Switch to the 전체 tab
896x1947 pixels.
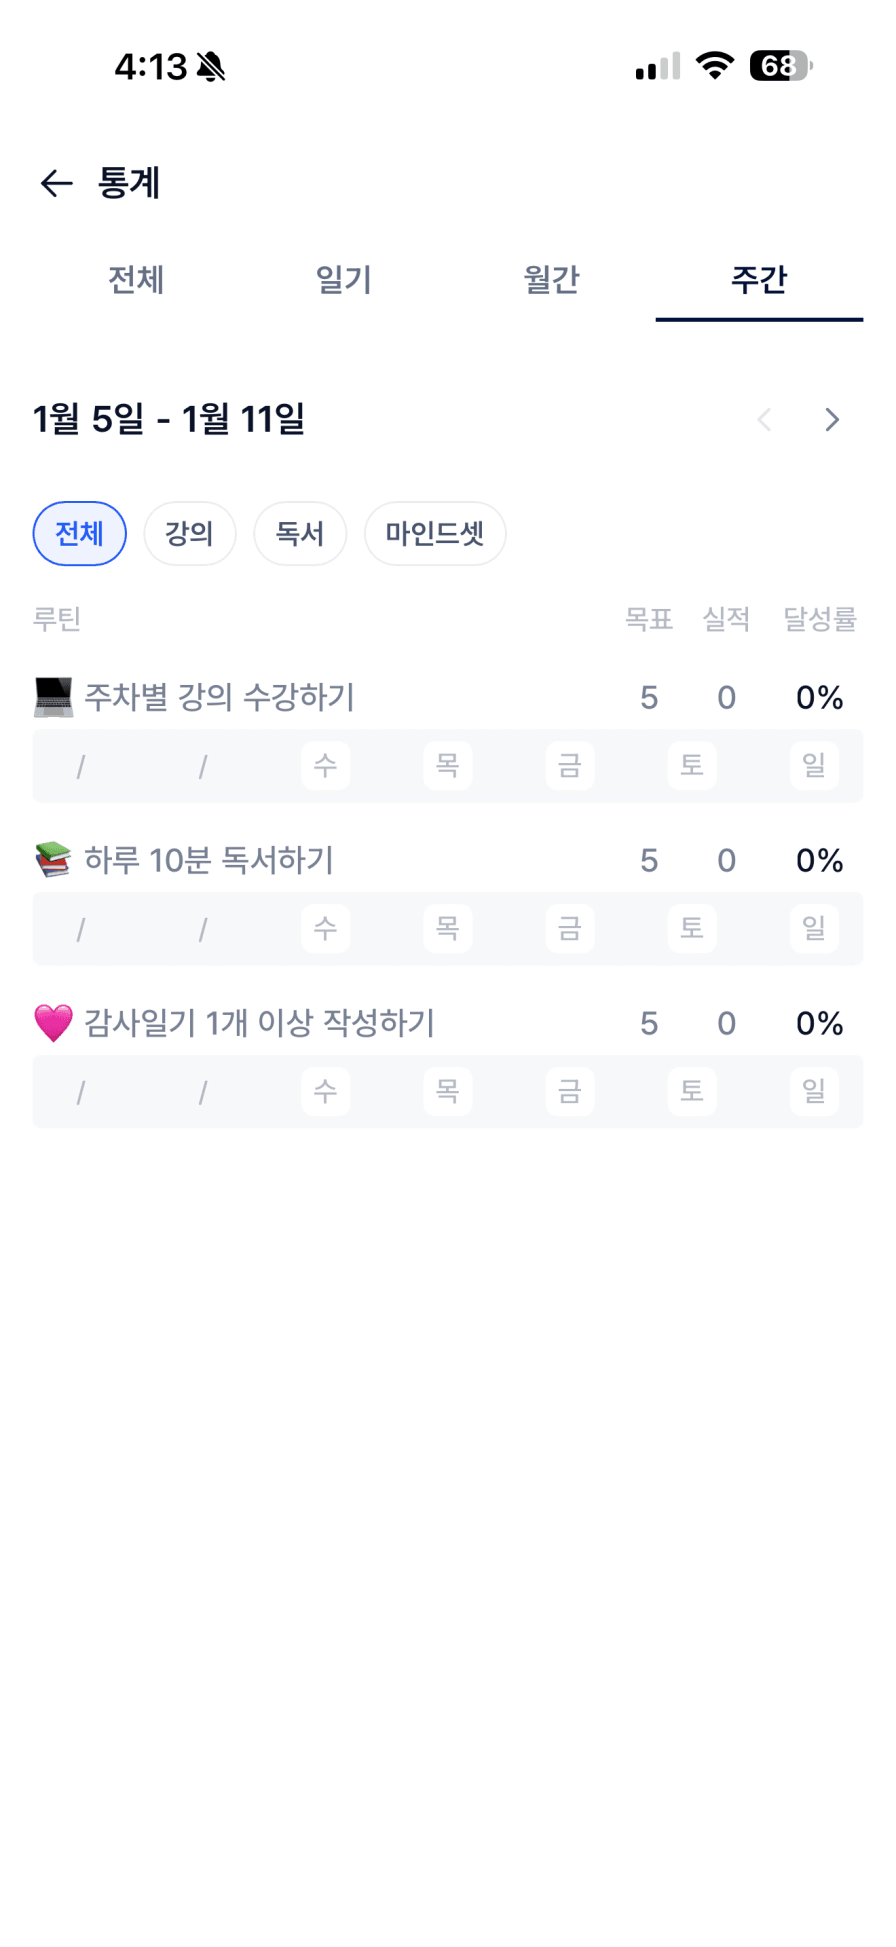coord(136,280)
